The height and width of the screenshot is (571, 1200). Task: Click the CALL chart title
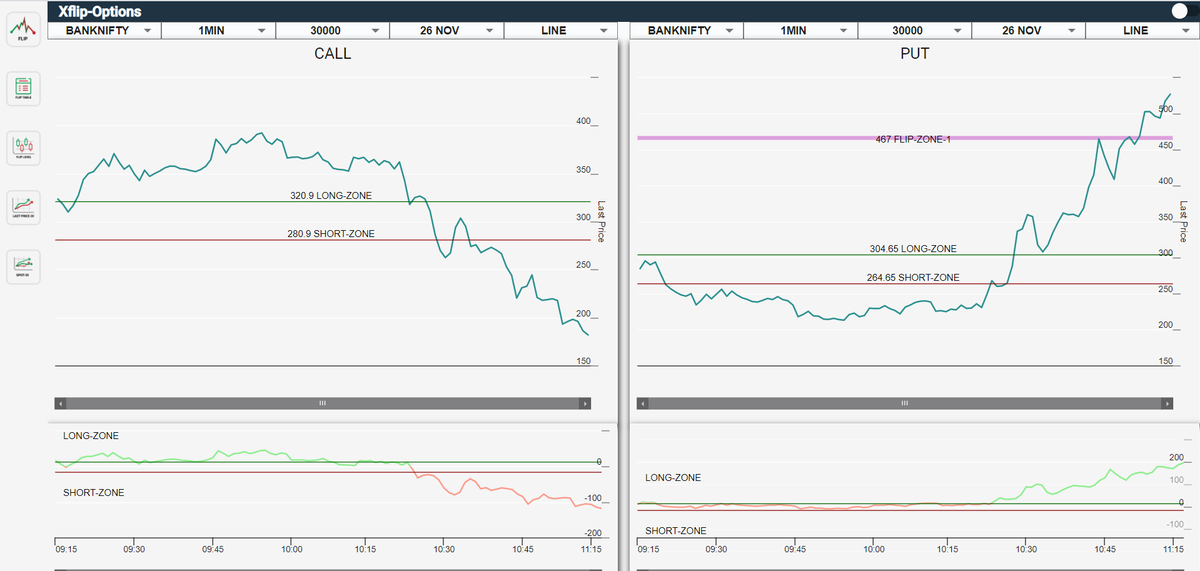point(333,54)
